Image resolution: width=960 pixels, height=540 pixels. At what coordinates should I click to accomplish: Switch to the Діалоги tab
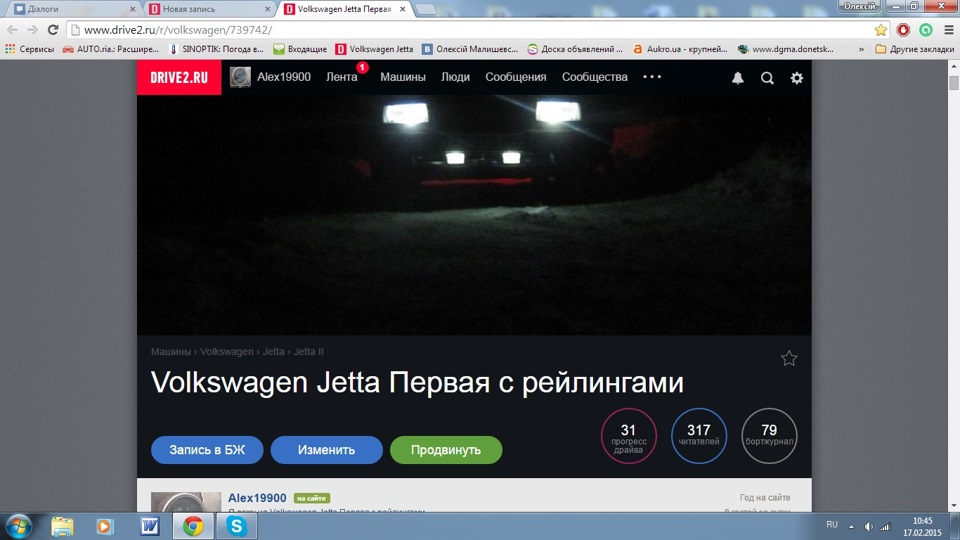pyautogui.click(x=73, y=9)
